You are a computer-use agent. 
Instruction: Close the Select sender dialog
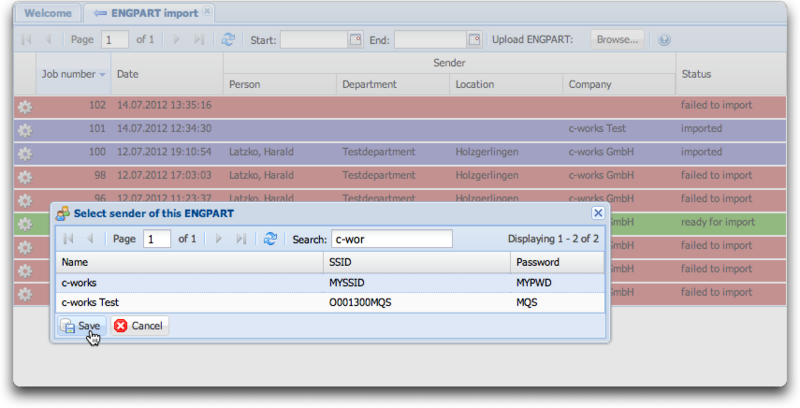point(598,213)
